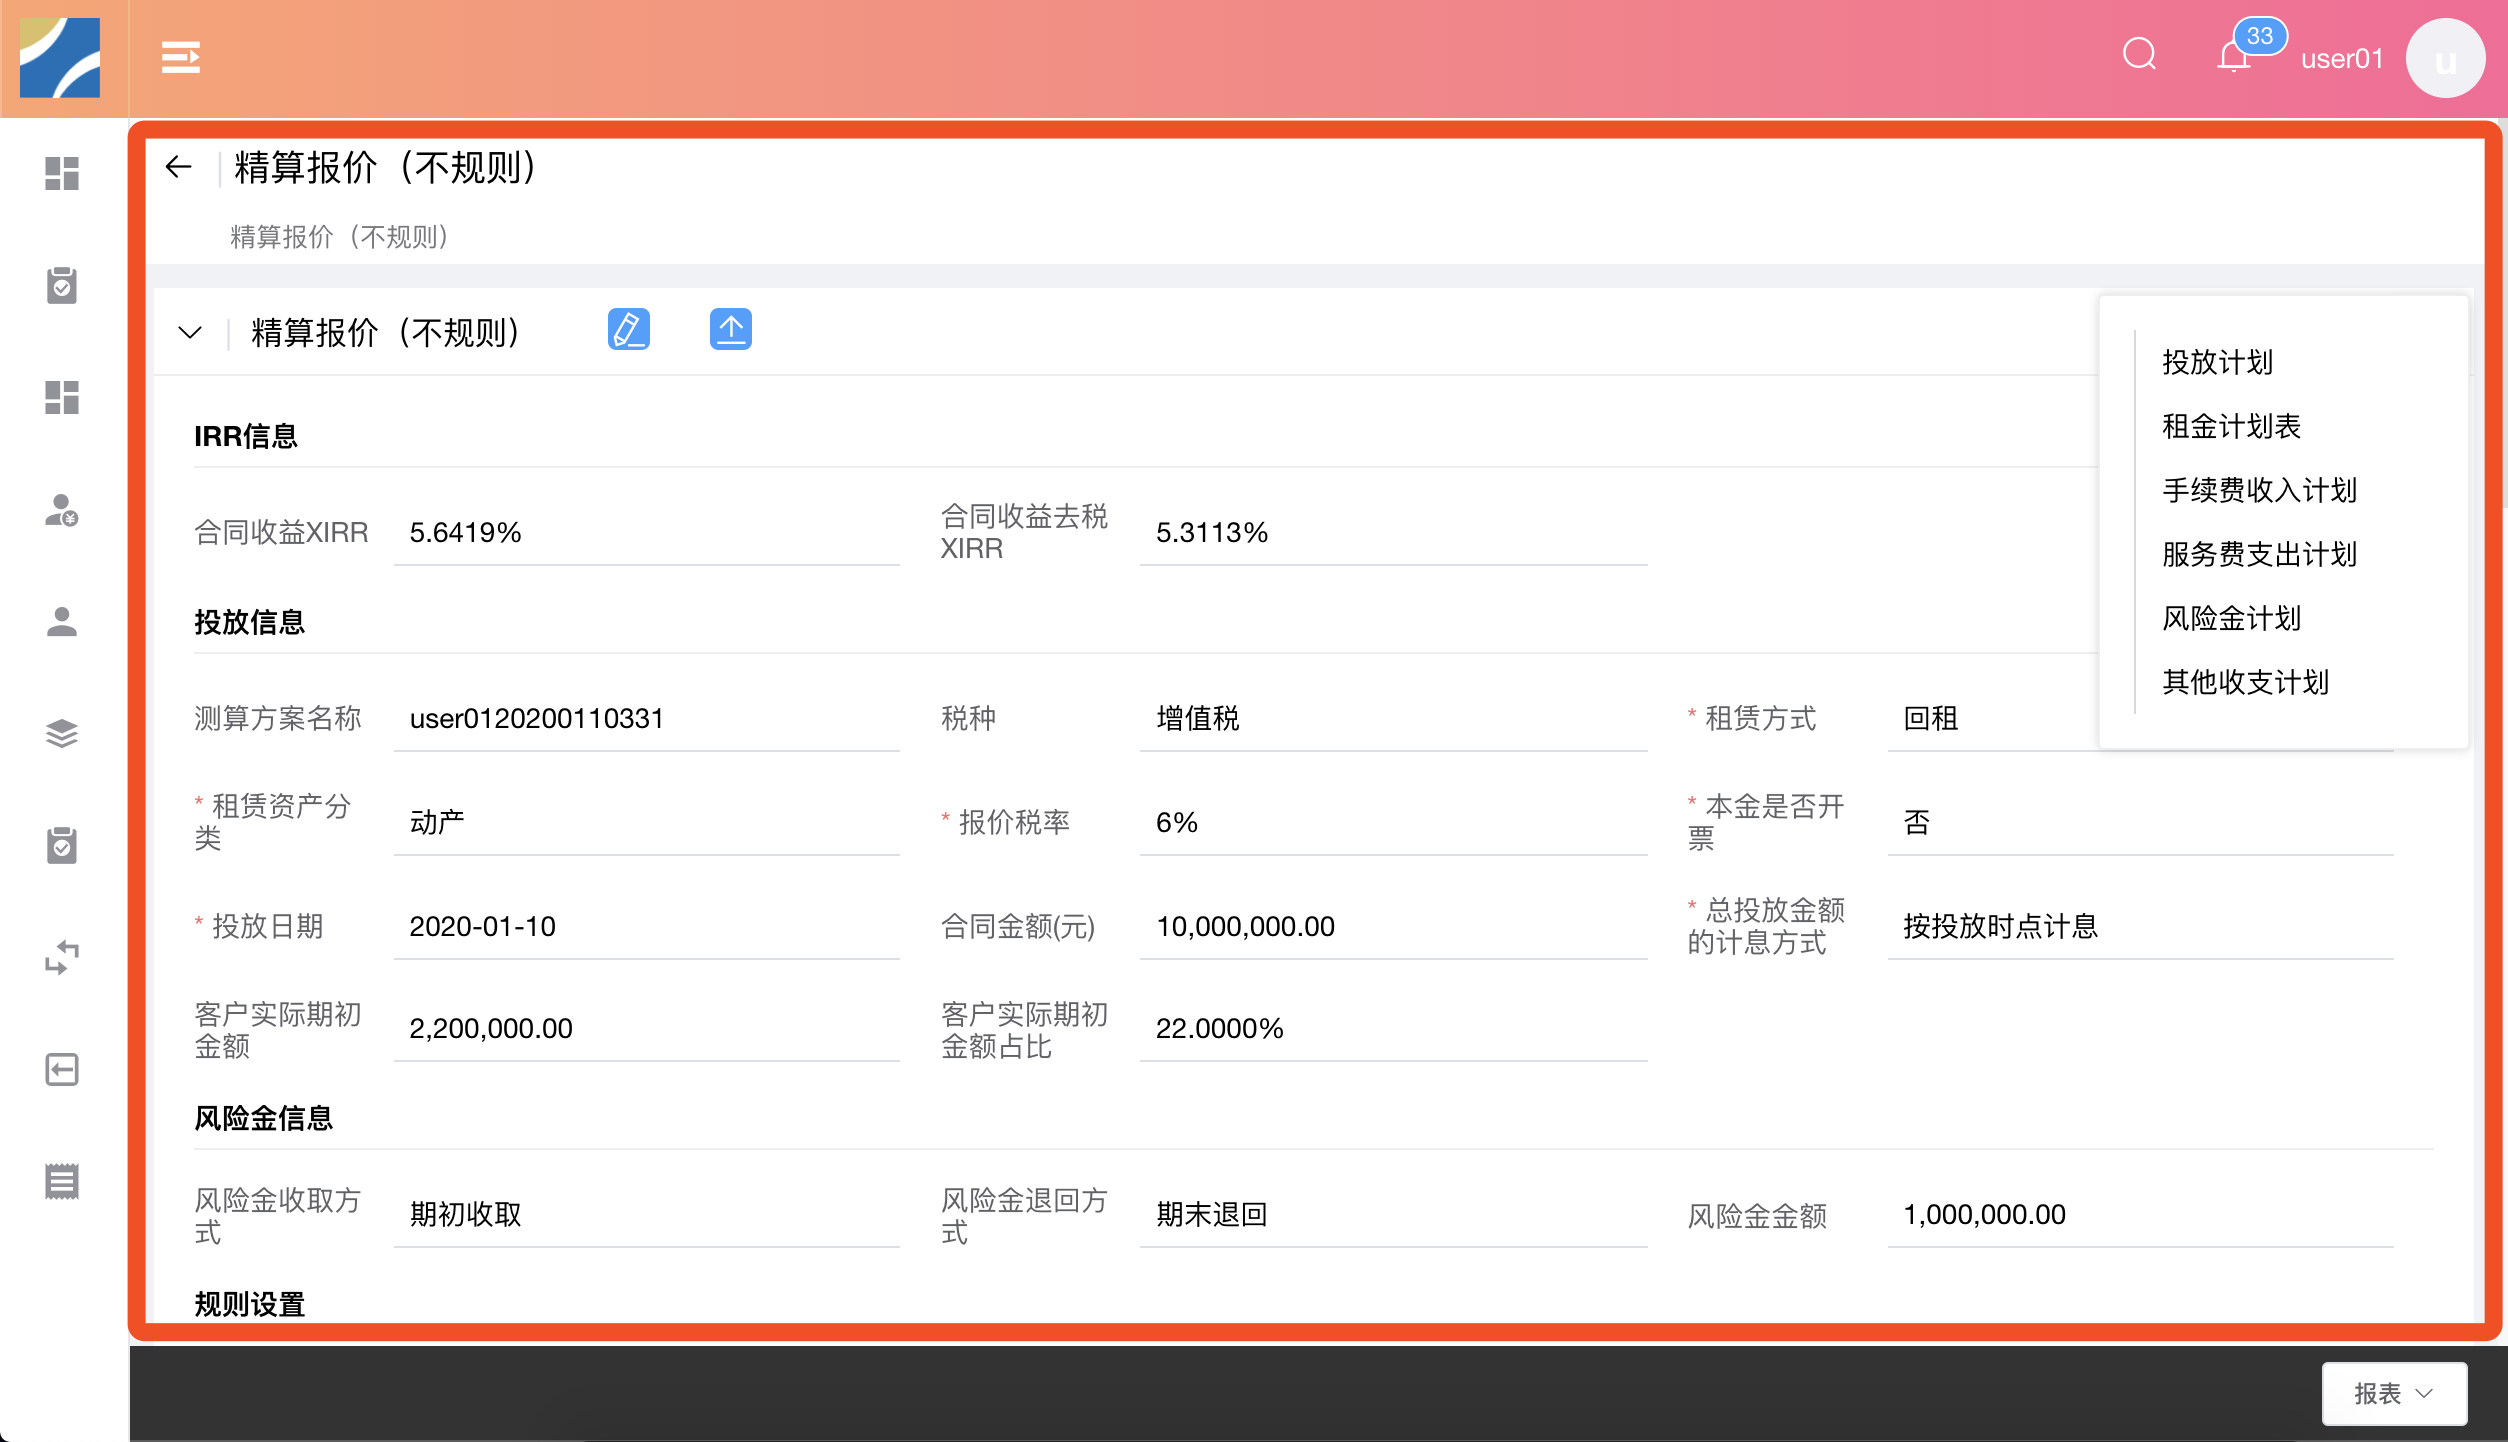2508x1442 pixels.
Task: Click the blue pencil icon to edit the quote
Action: pyautogui.click(x=629, y=329)
